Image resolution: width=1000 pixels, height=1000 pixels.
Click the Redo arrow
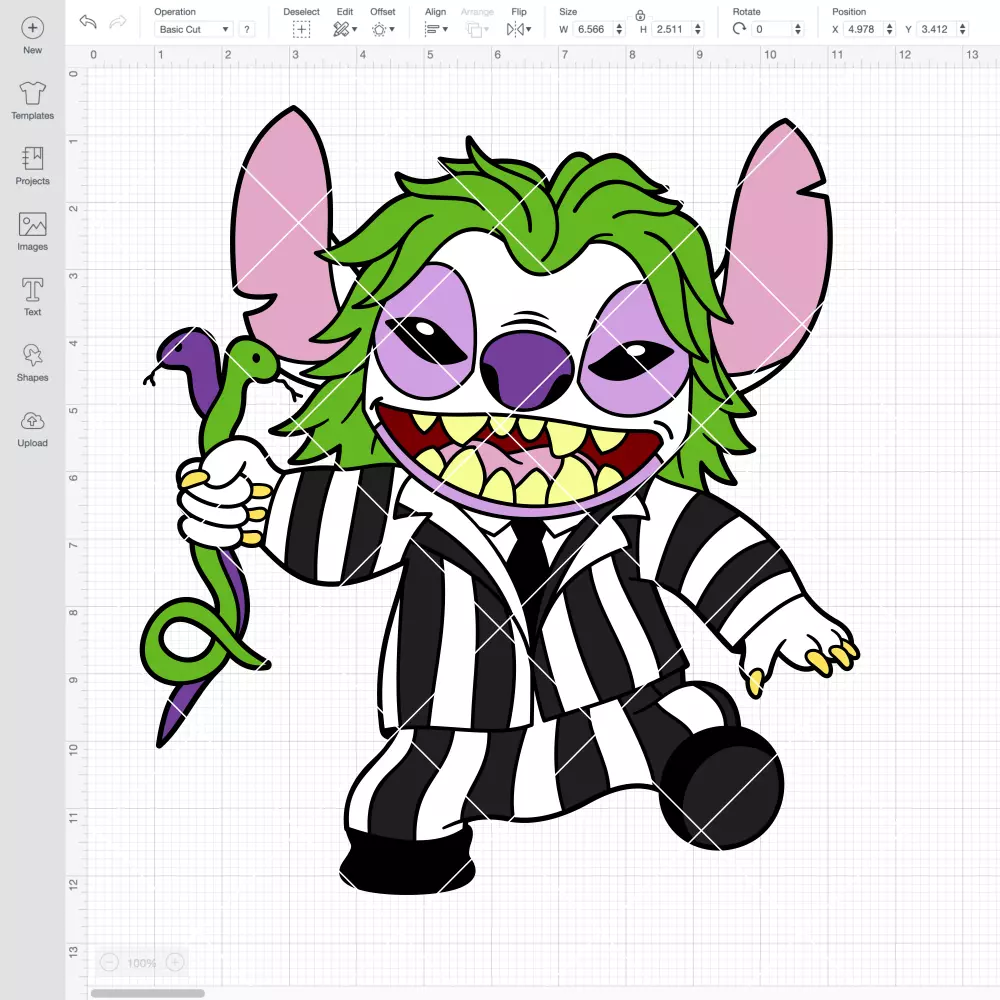click(118, 22)
